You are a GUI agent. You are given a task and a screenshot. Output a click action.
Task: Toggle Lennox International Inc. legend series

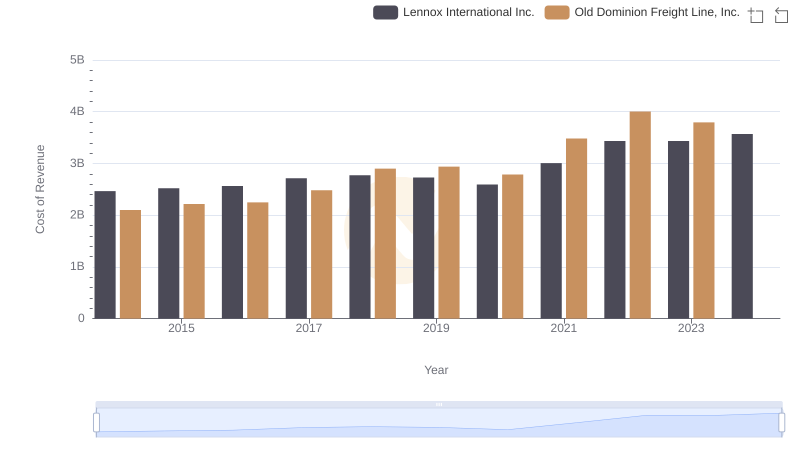tap(454, 12)
